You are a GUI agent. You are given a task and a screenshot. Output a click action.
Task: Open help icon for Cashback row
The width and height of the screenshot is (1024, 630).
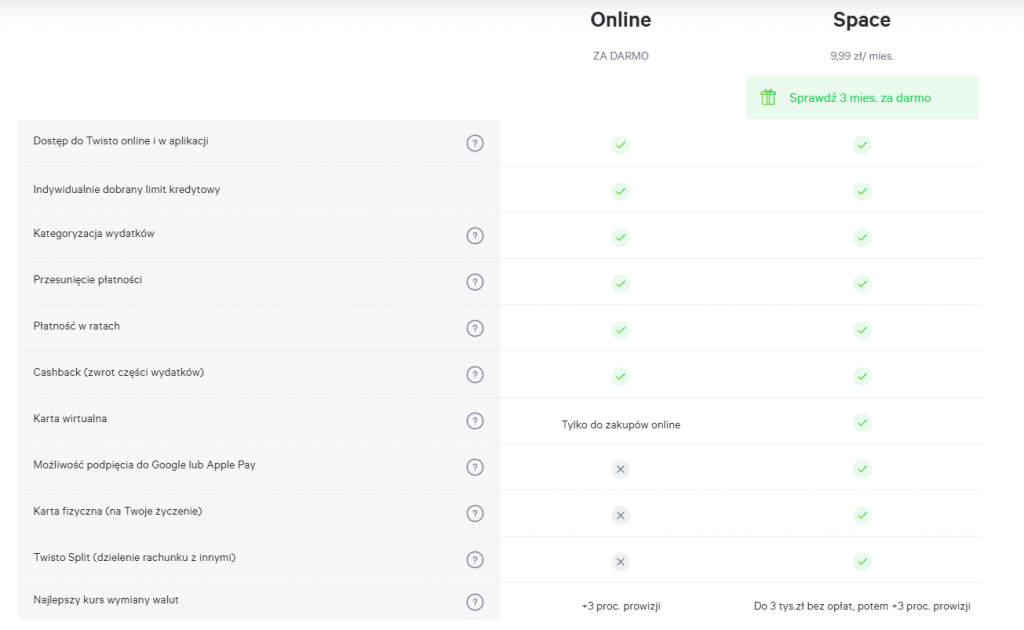(475, 375)
